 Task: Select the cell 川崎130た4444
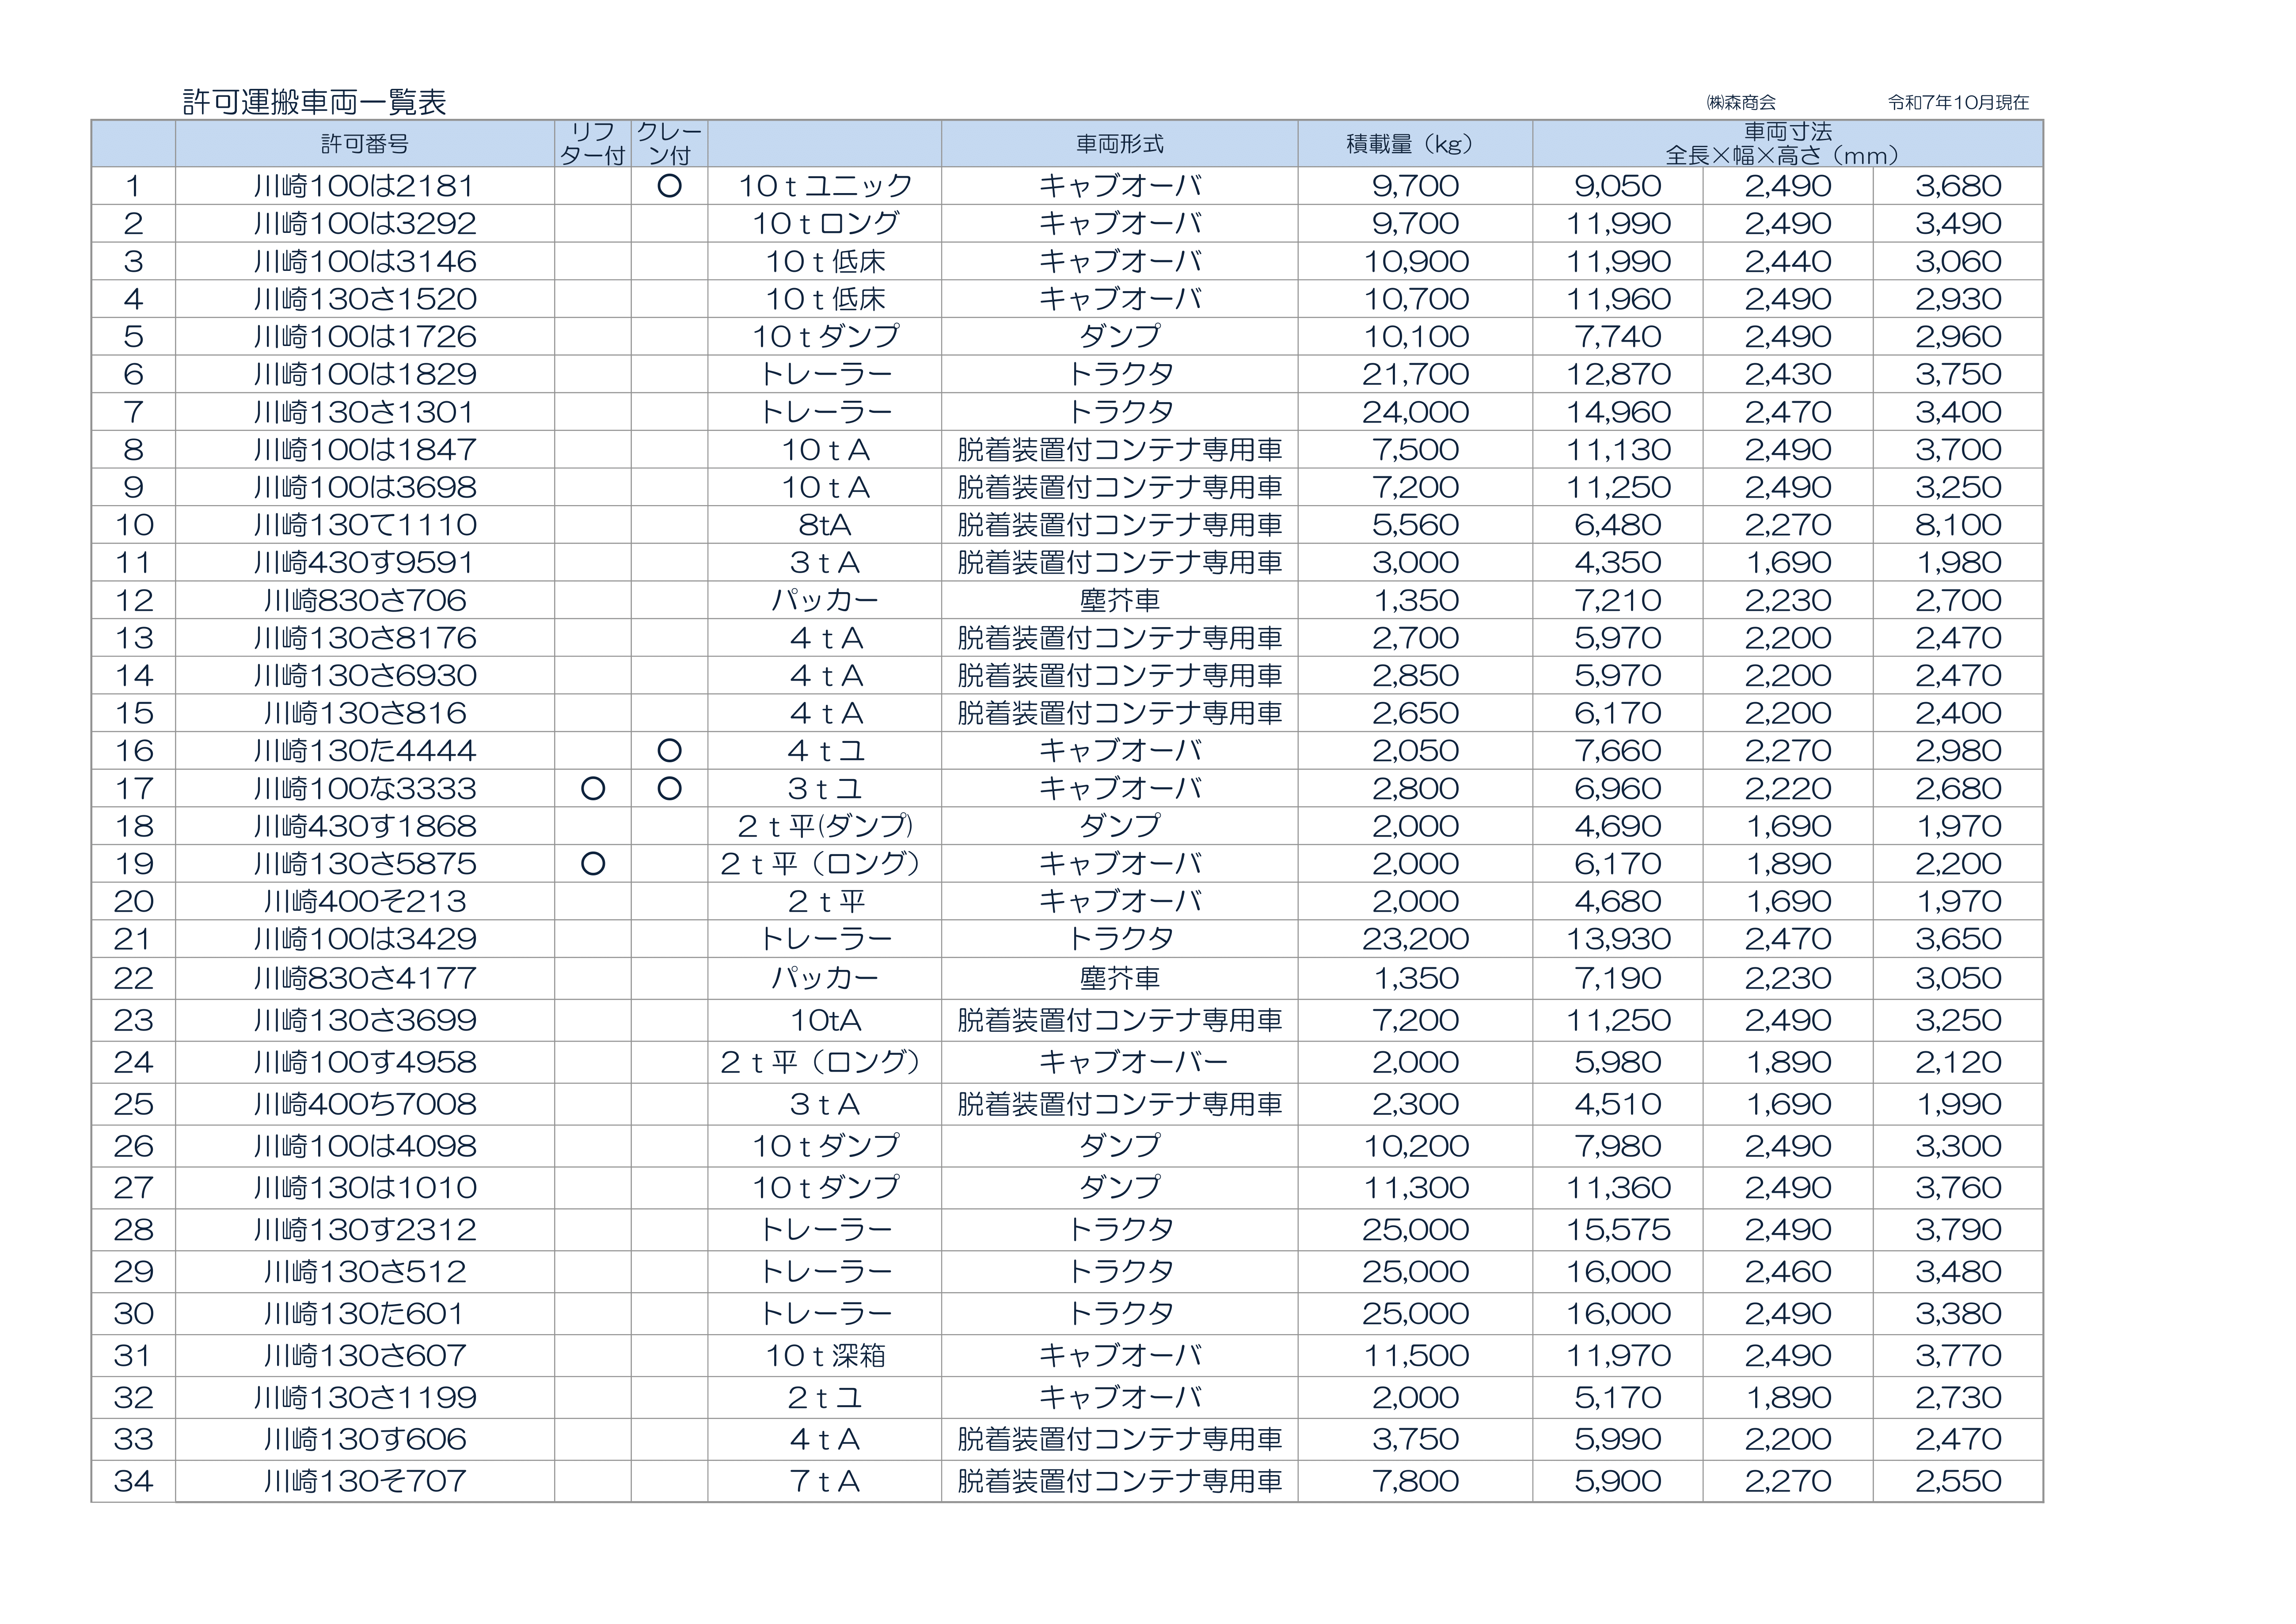pyautogui.click(x=364, y=751)
